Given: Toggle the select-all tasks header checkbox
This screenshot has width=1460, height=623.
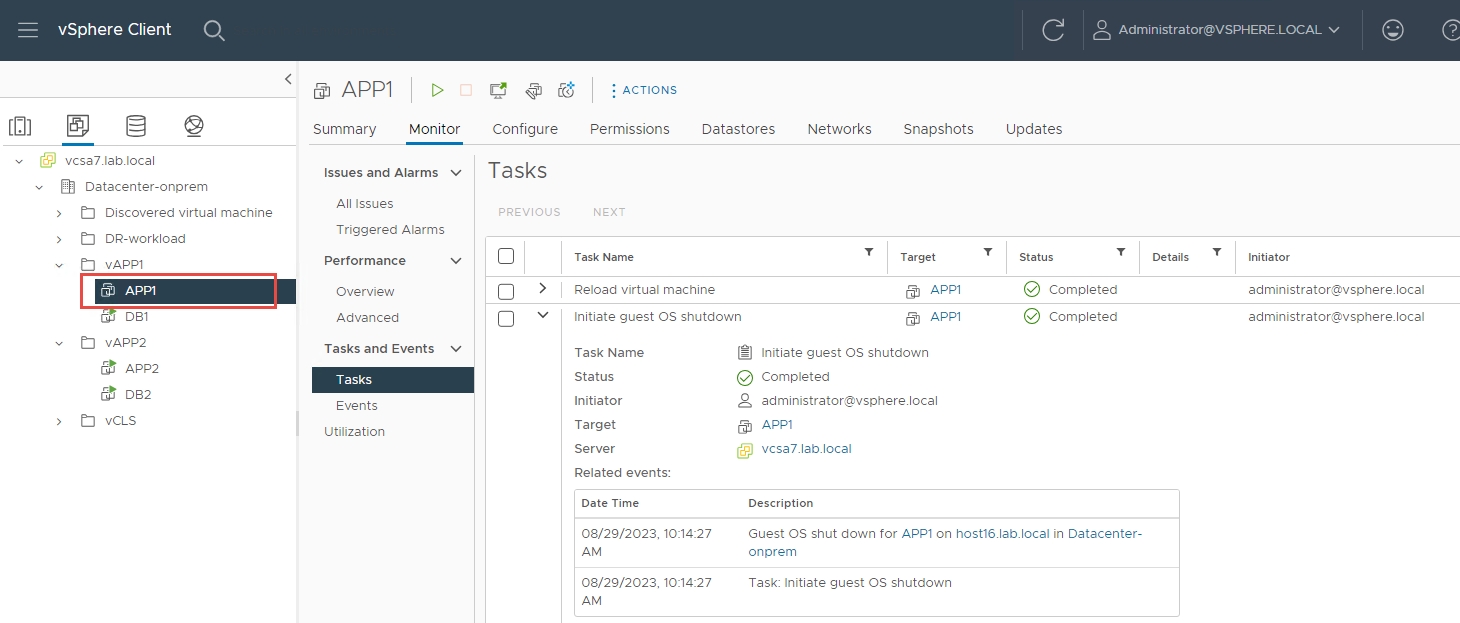Looking at the screenshot, I should 506,256.
